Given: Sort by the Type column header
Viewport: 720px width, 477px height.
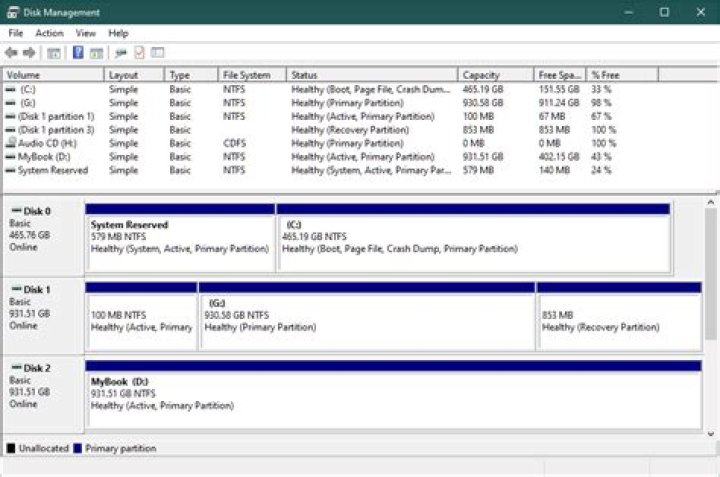Looking at the screenshot, I should click(191, 75).
